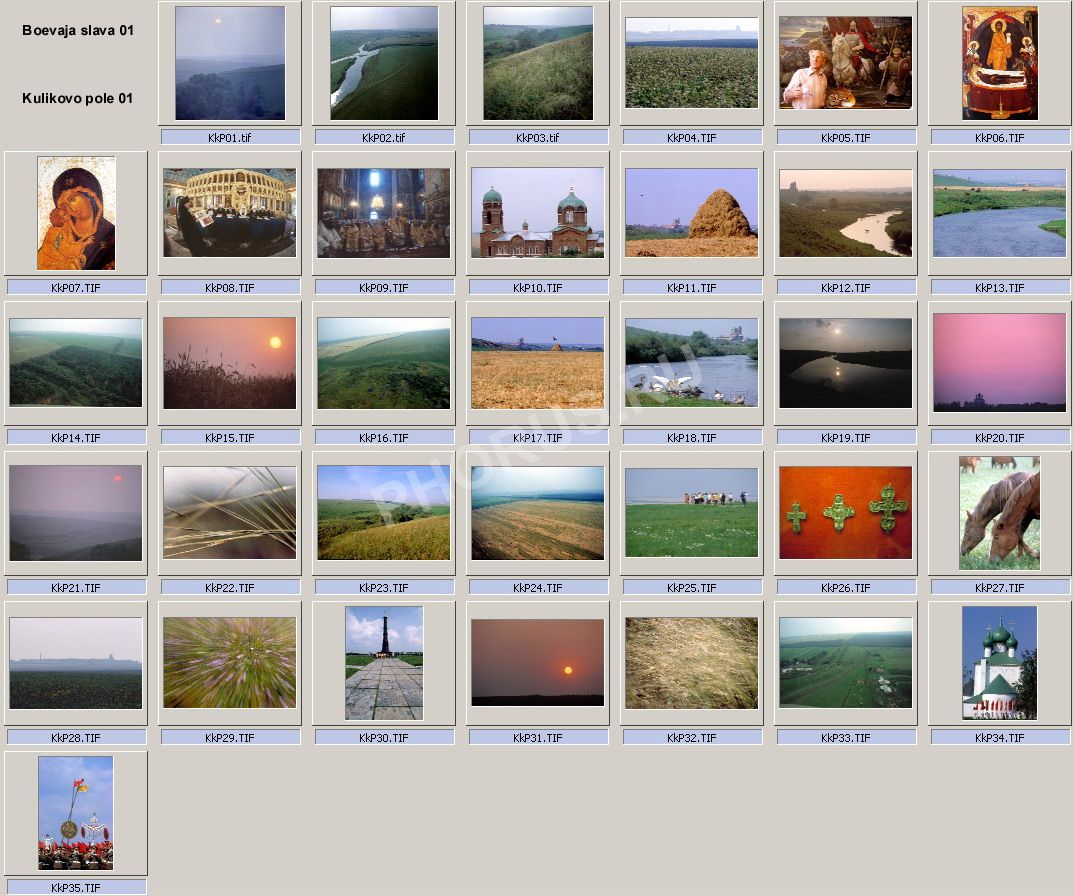The image size is (1074, 896).
Task: Select the KkP14.TIF forested hills thumbnail
Action: click(x=76, y=362)
